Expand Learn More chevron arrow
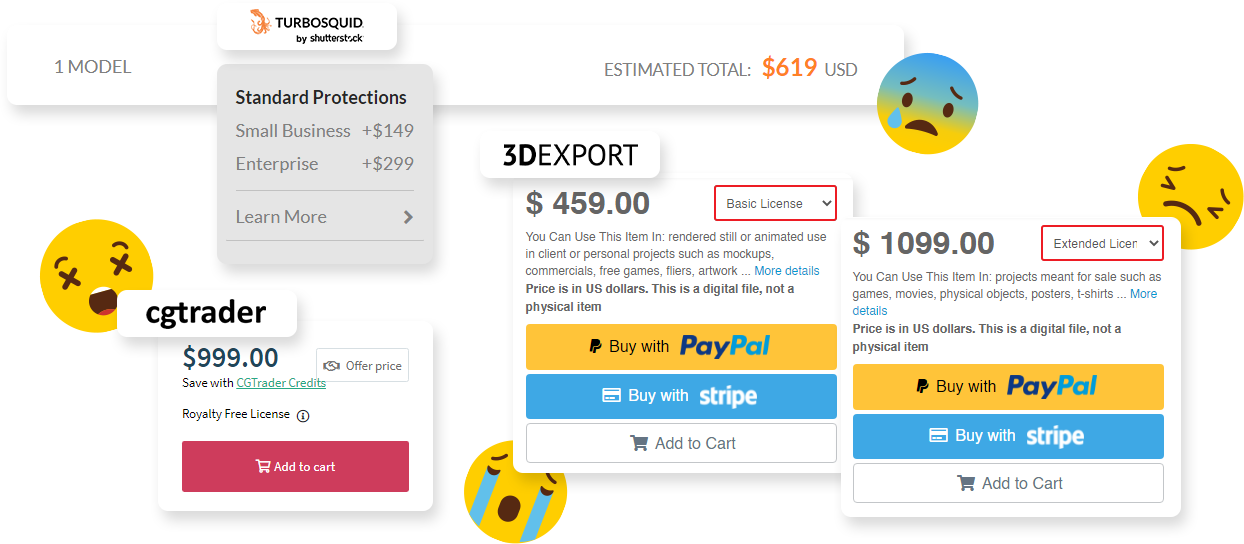Viewport: 1244px width, 544px height. [408, 217]
